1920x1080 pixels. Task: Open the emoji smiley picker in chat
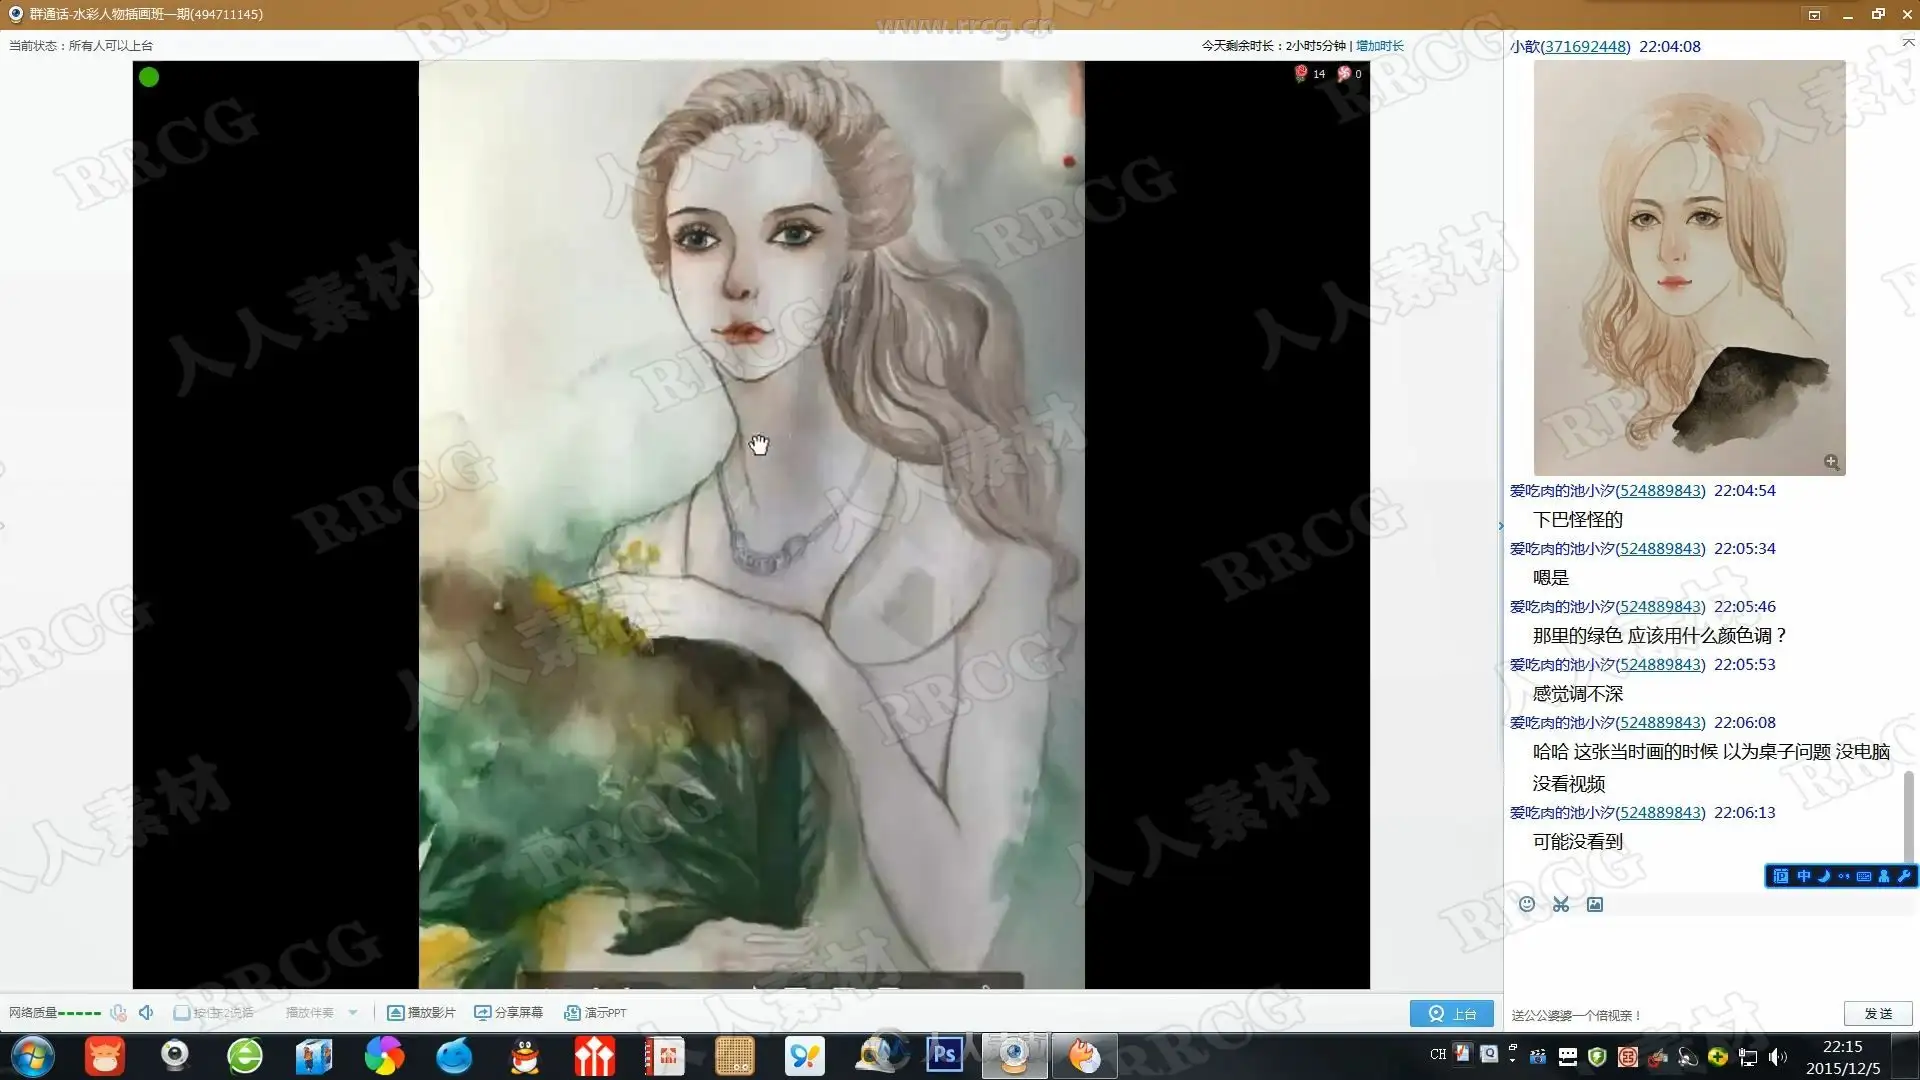pos(1527,904)
